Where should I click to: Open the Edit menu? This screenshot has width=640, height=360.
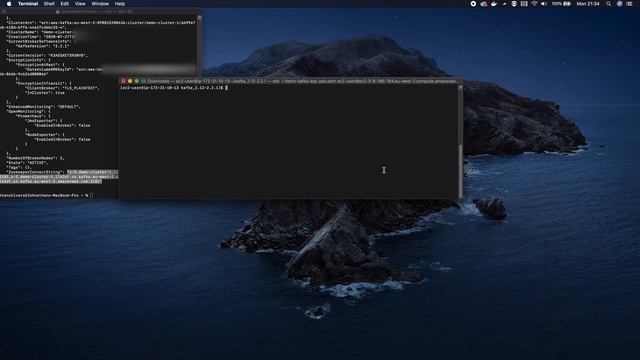click(x=64, y=4)
